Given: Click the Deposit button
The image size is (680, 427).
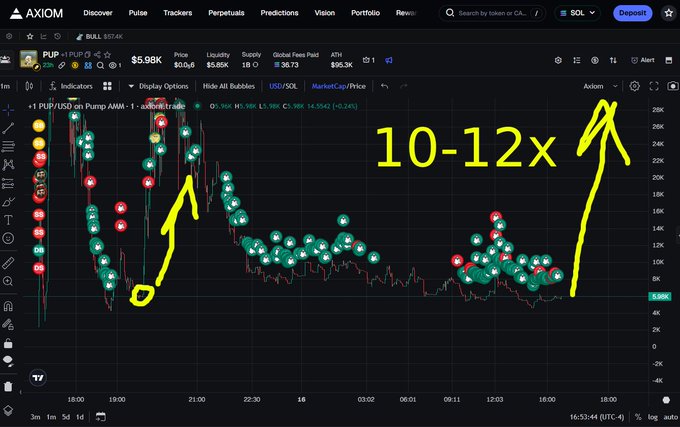Looking at the screenshot, I should click(x=632, y=13).
